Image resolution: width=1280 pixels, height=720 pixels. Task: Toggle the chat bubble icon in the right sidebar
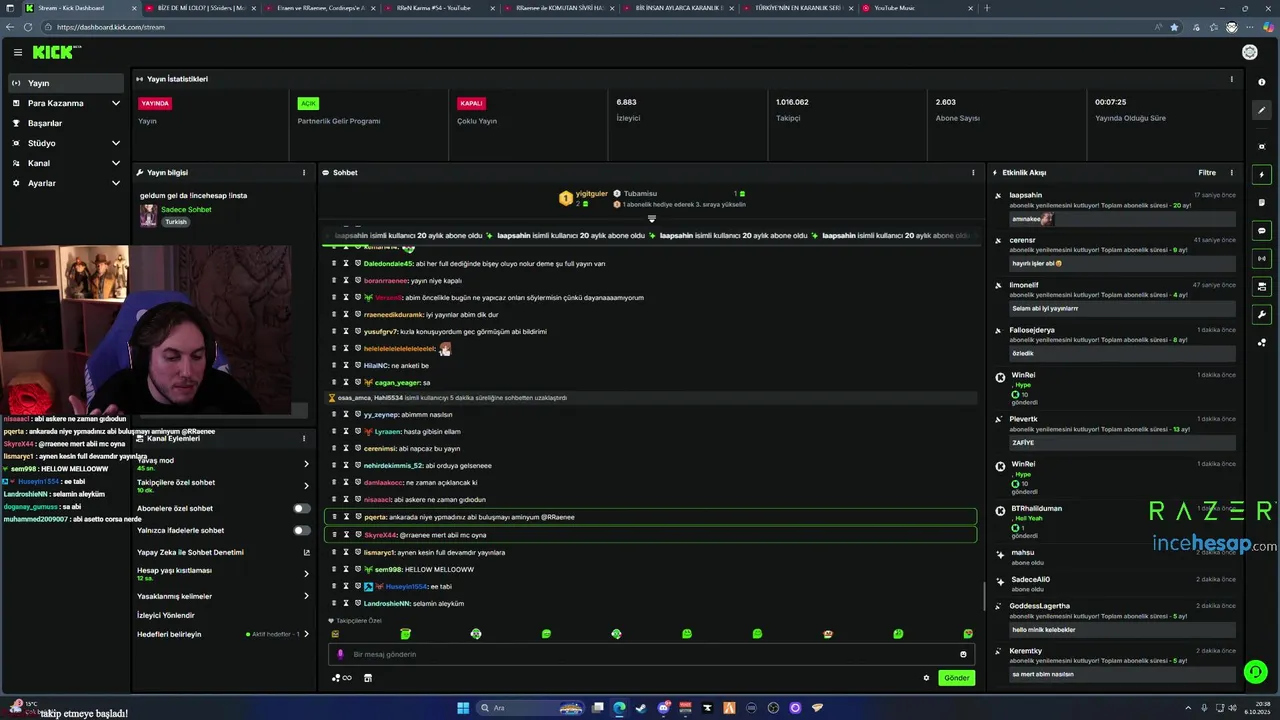[x=1262, y=230]
